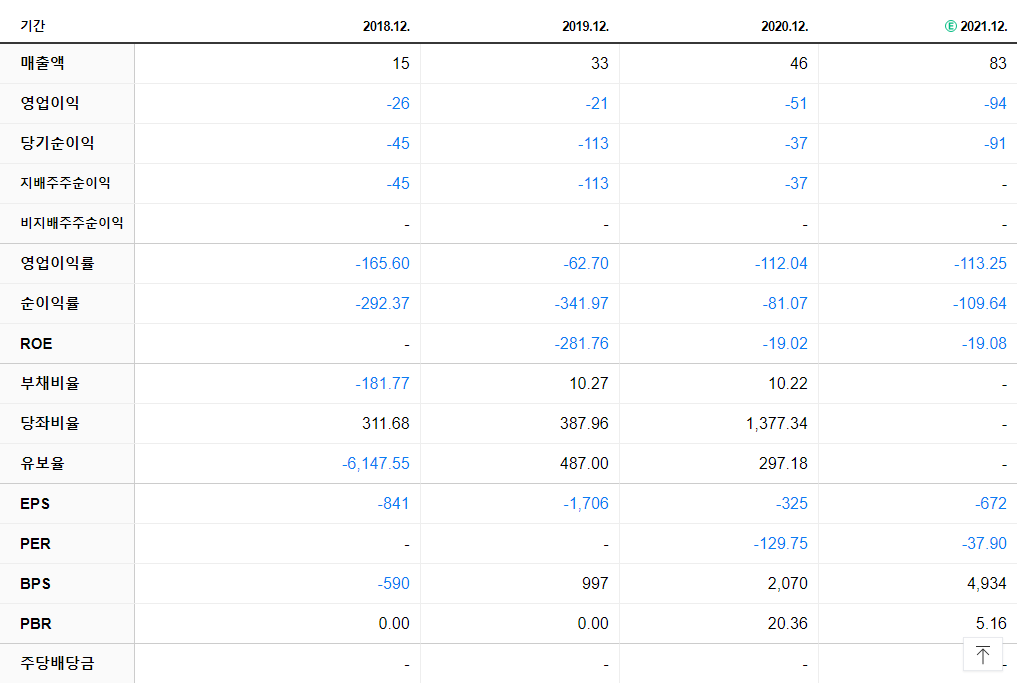Select the 2019.12. column header
Viewport: 1017px width, 683px height.
pyautogui.click(x=586, y=27)
